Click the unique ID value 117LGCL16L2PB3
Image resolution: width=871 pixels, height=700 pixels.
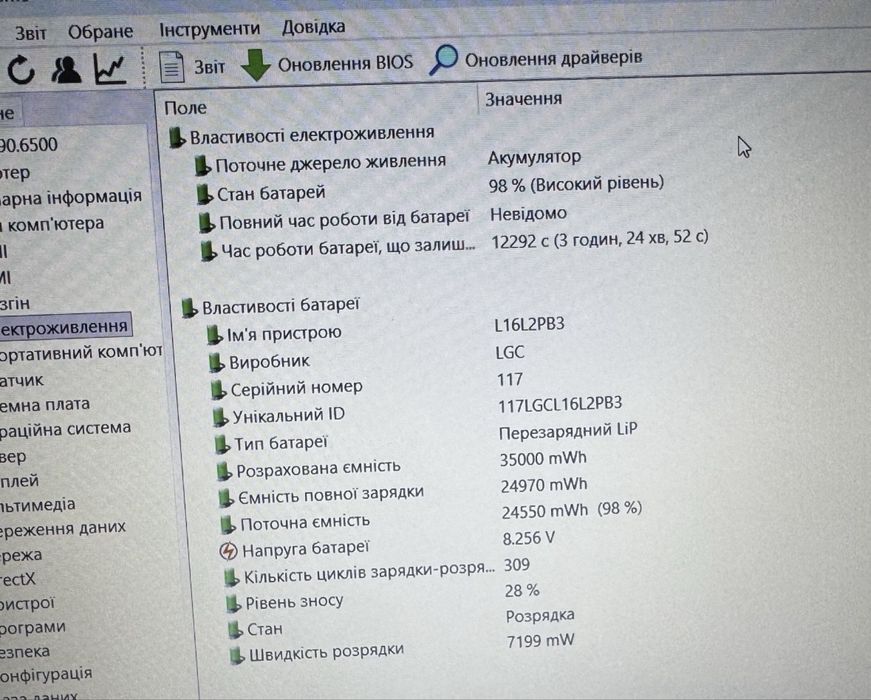click(560, 404)
